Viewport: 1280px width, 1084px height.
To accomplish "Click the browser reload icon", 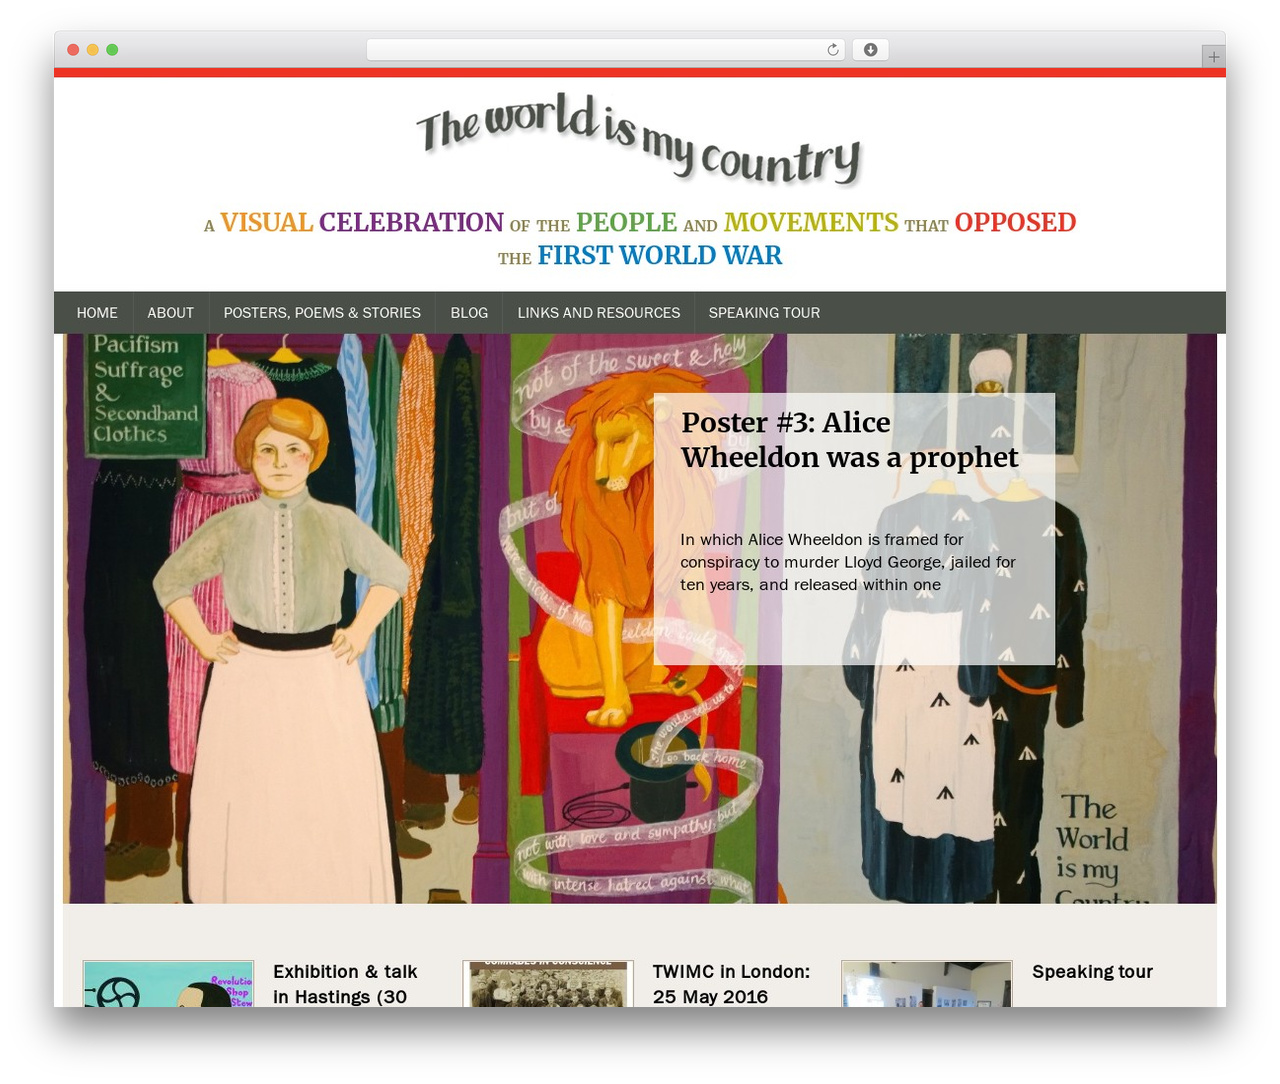I will pyautogui.click(x=832, y=50).
